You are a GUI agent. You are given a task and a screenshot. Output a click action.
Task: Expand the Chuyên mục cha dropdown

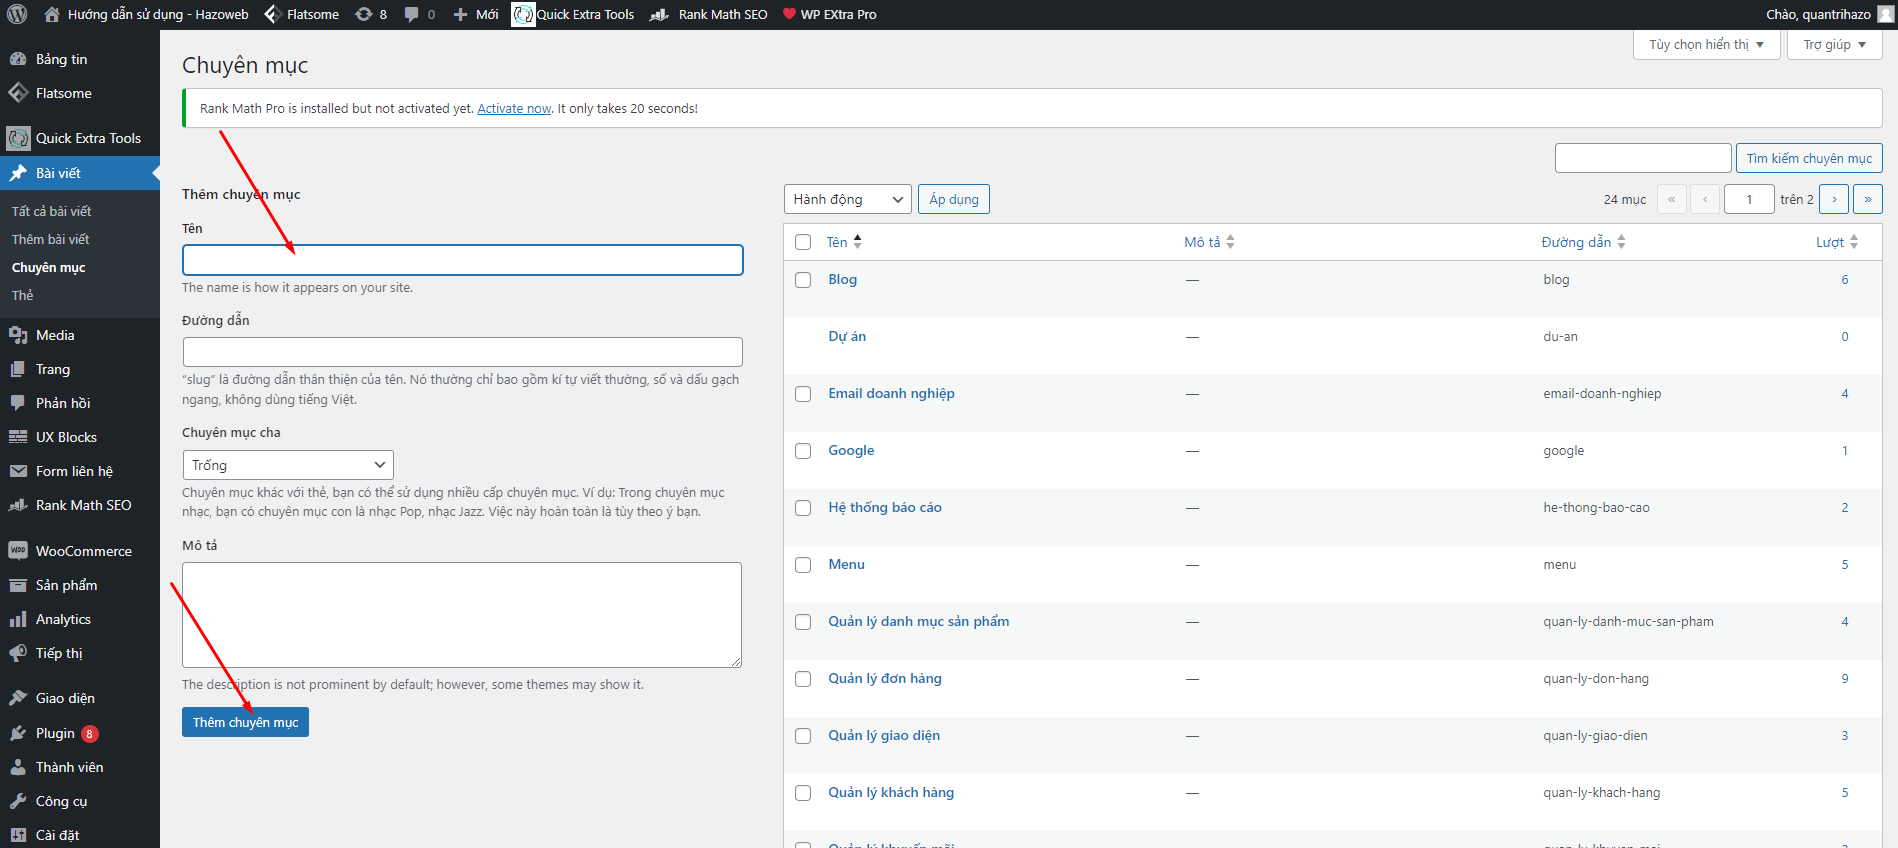288,465
